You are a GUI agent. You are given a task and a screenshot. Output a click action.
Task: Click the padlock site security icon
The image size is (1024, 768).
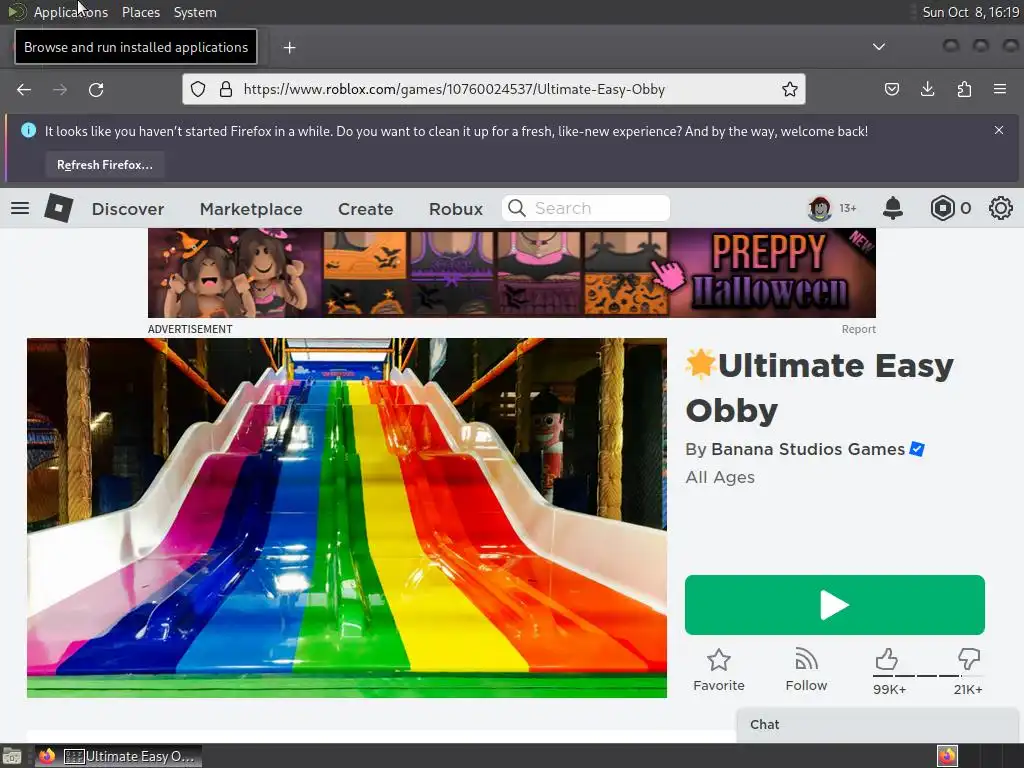226,89
